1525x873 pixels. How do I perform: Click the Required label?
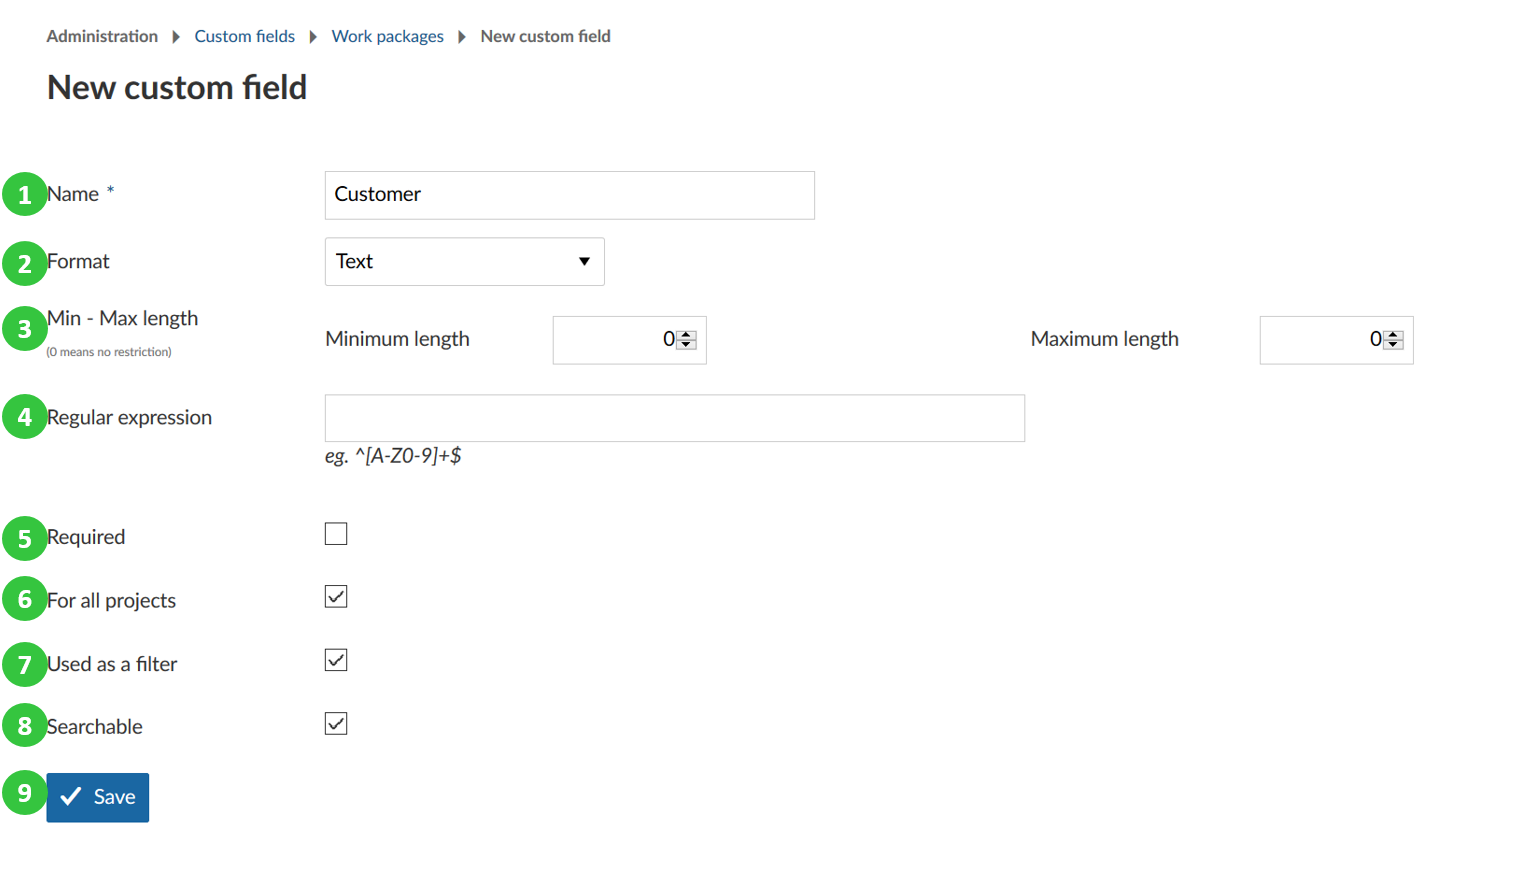[x=86, y=537]
